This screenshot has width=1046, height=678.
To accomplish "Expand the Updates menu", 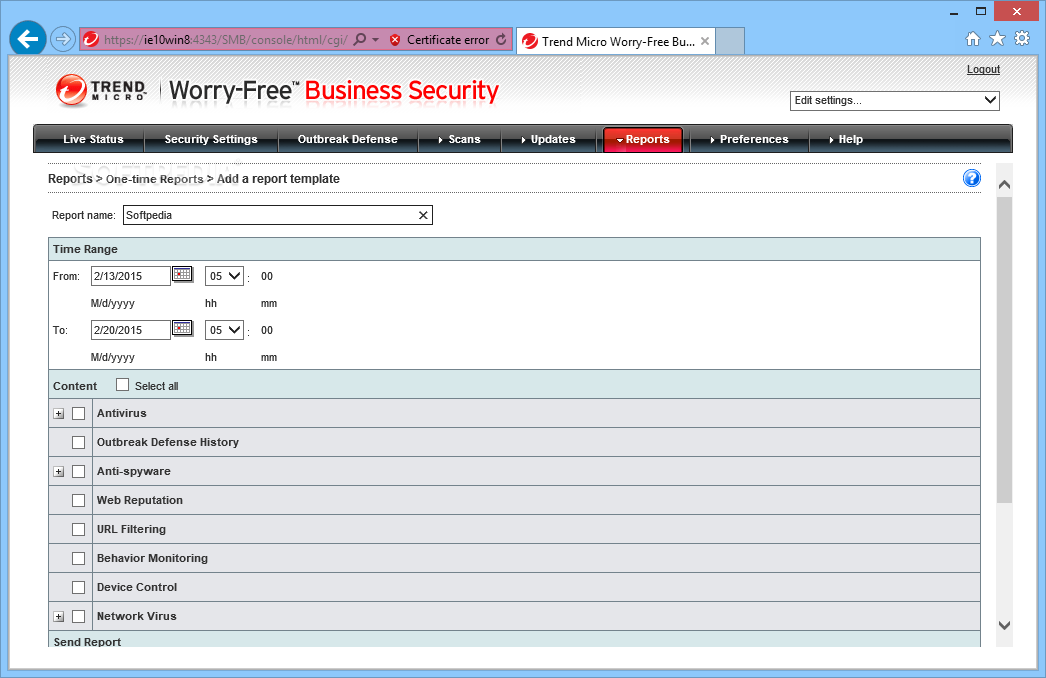I will pyautogui.click(x=548, y=139).
